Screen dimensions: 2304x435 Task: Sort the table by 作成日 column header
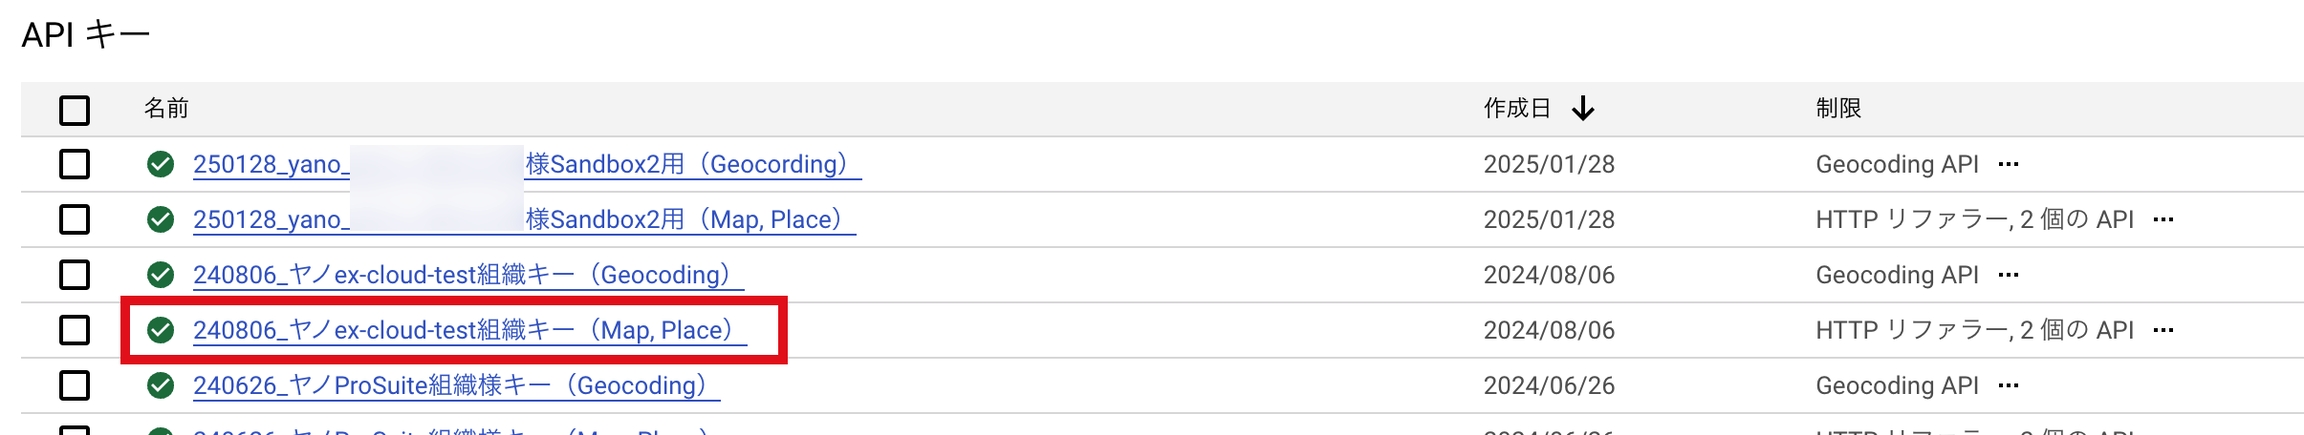[1517, 108]
